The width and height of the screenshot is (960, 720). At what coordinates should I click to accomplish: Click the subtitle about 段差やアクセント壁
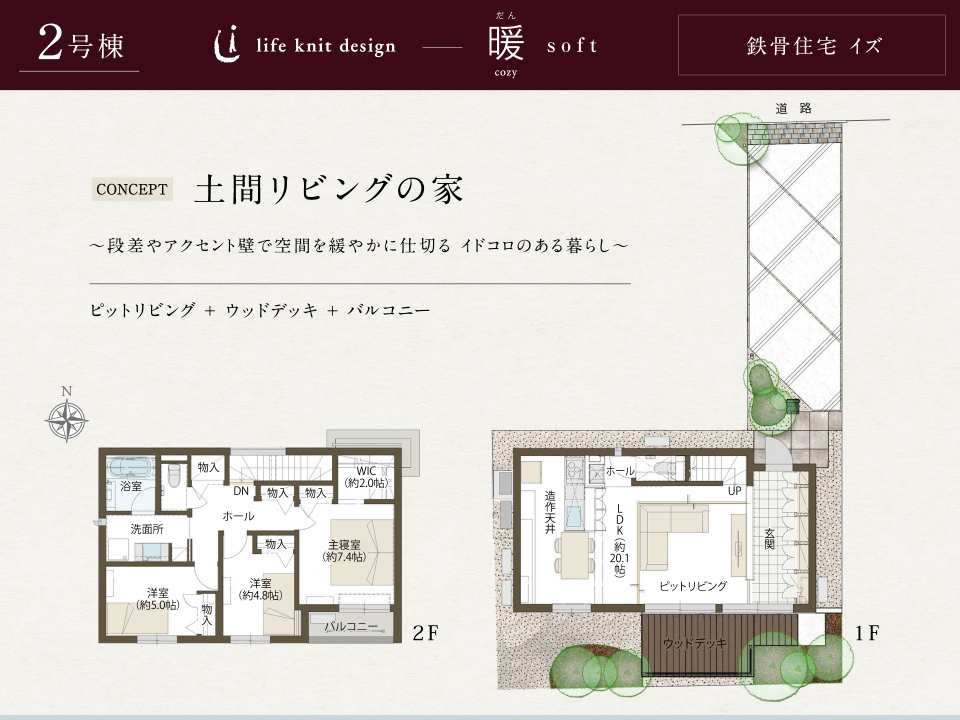pos(359,246)
